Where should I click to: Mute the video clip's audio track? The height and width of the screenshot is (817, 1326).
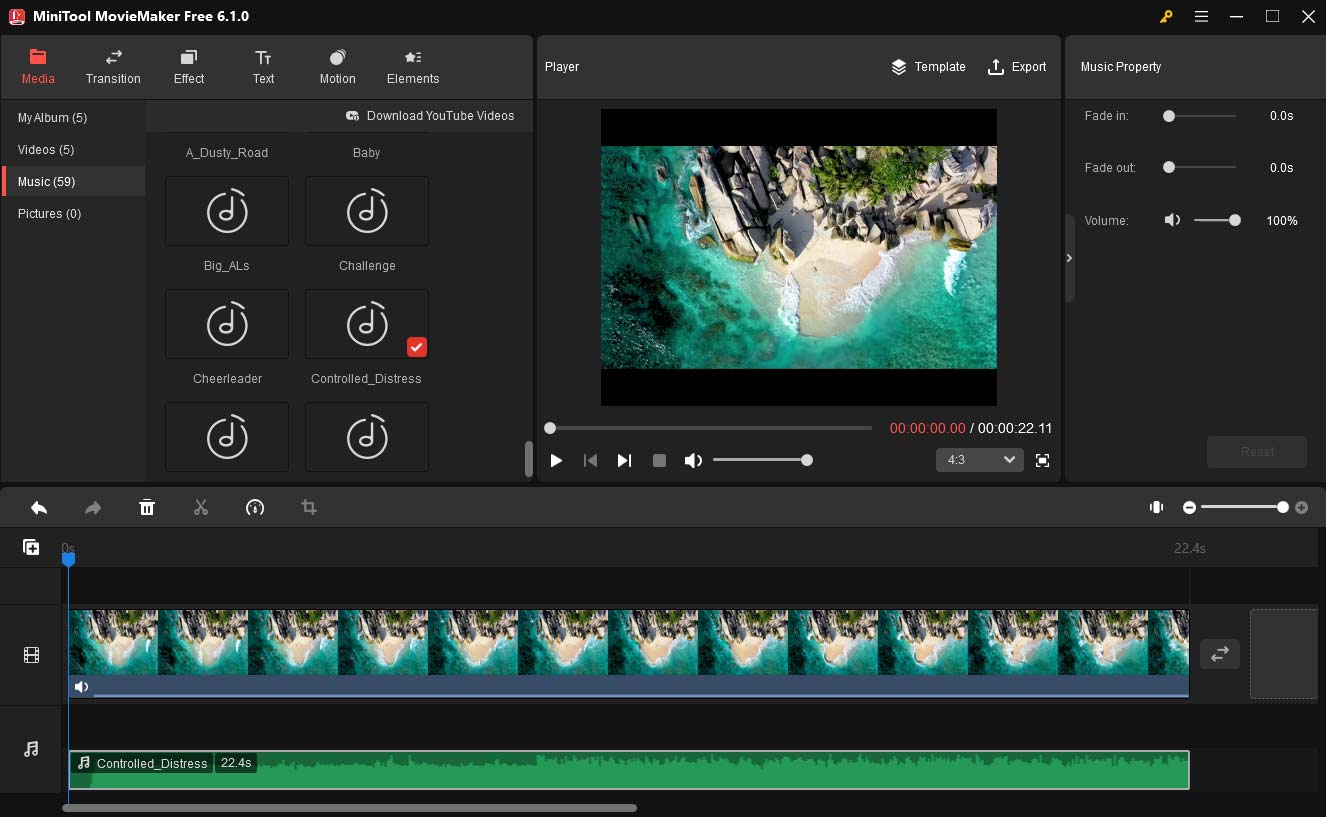coord(82,687)
